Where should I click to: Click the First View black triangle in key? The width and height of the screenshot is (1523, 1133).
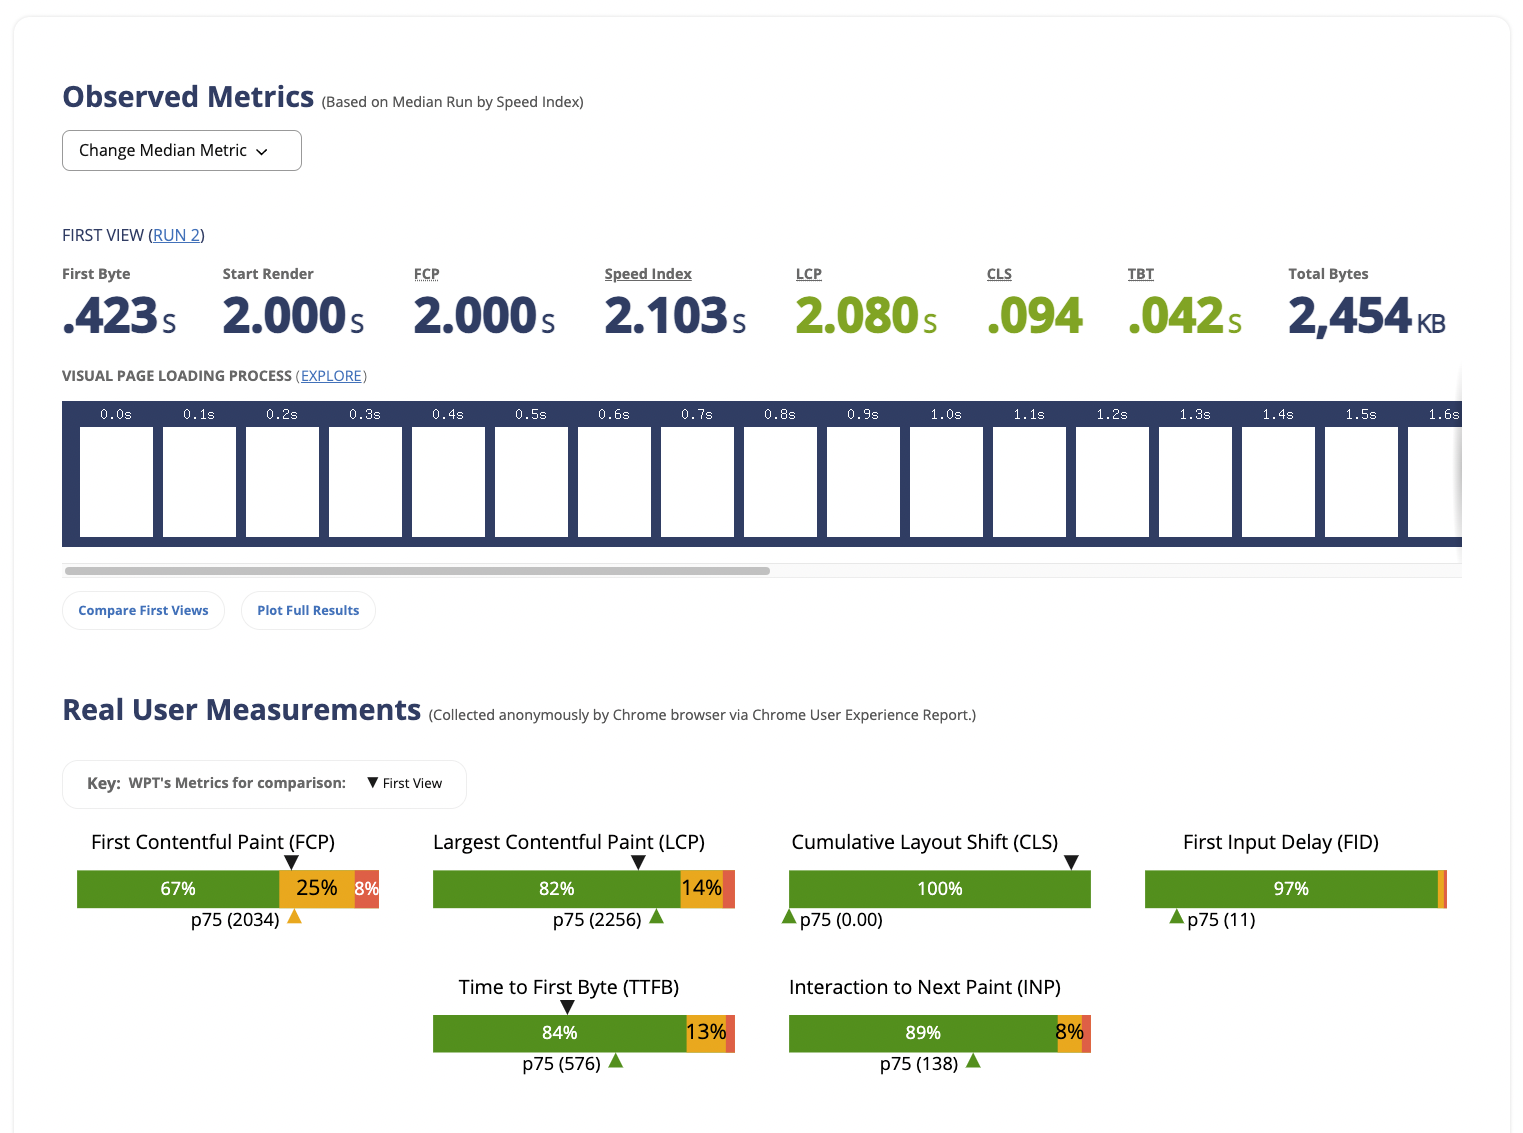pyautogui.click(x=373, y=783)
